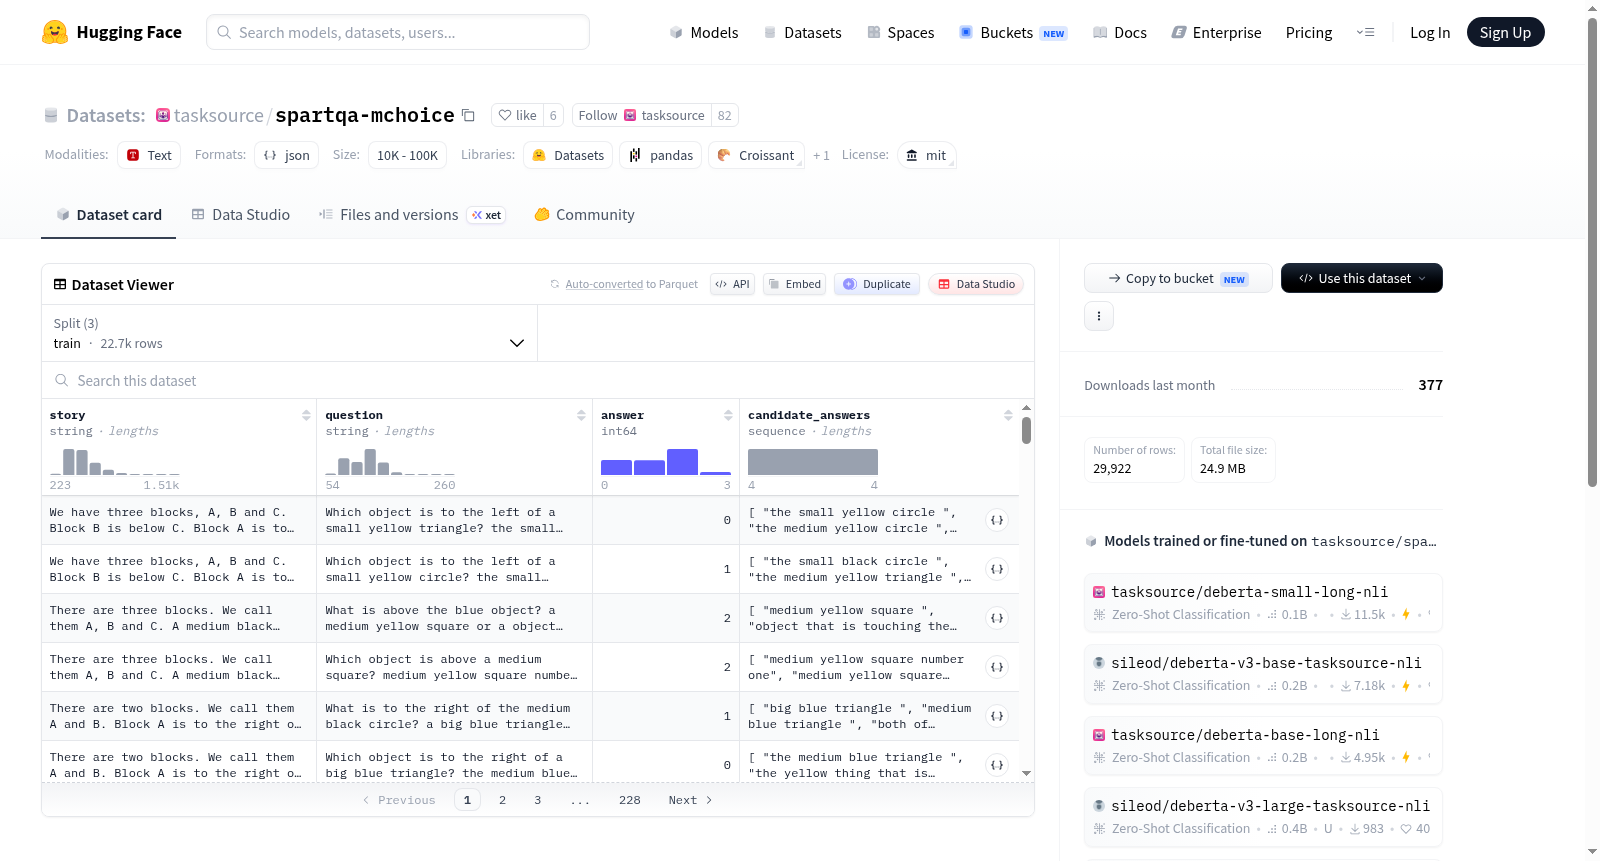This screenshot has width=1600, height=861.
Task: Open the Files and versions tab
Action: [x=412, y=214]
